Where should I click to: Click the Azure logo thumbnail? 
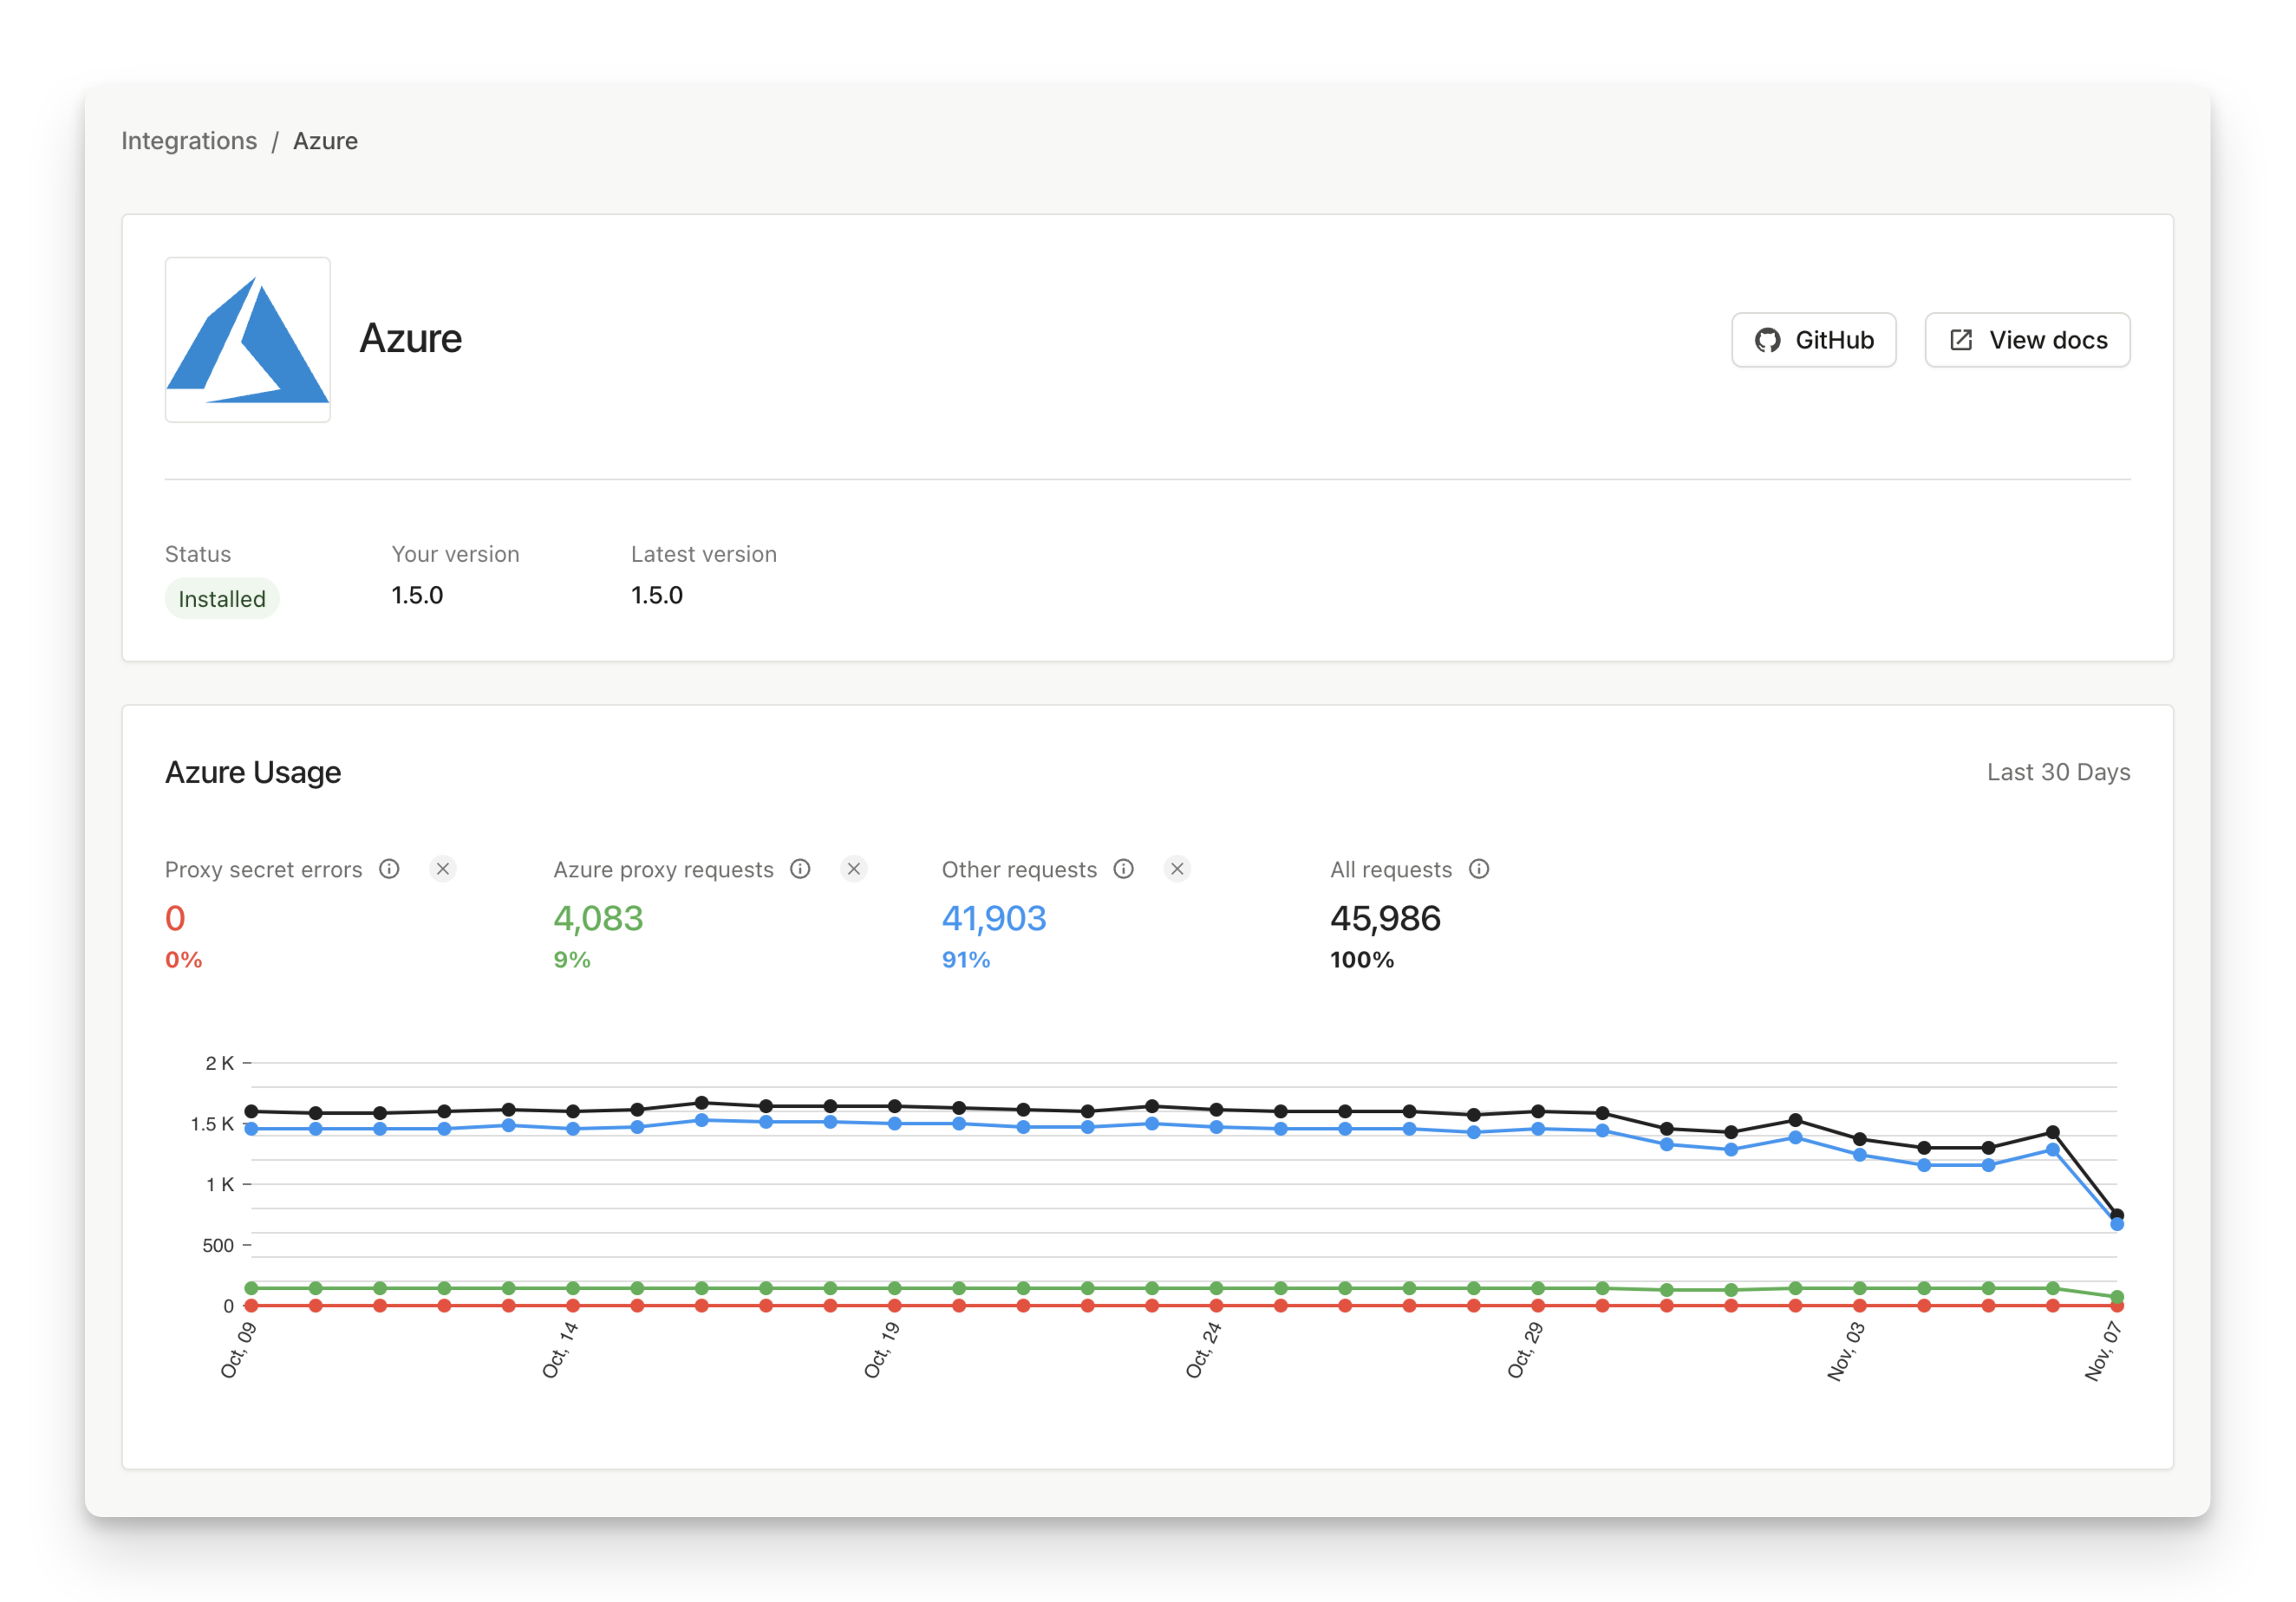coord(247,339)
